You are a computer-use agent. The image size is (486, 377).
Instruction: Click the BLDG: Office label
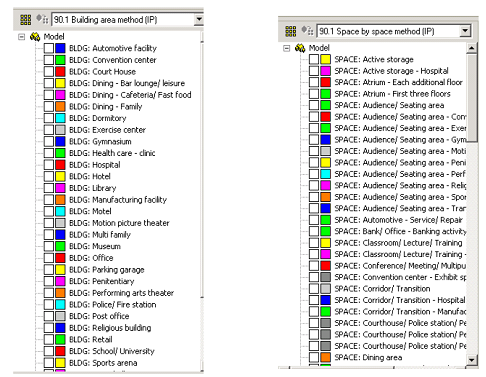coord(91,258)
